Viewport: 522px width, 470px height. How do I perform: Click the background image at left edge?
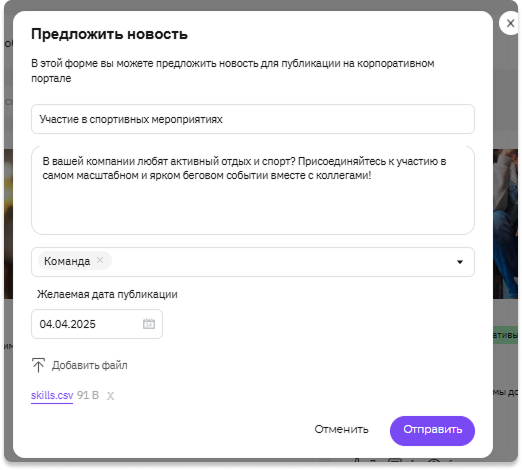[8, 223]
